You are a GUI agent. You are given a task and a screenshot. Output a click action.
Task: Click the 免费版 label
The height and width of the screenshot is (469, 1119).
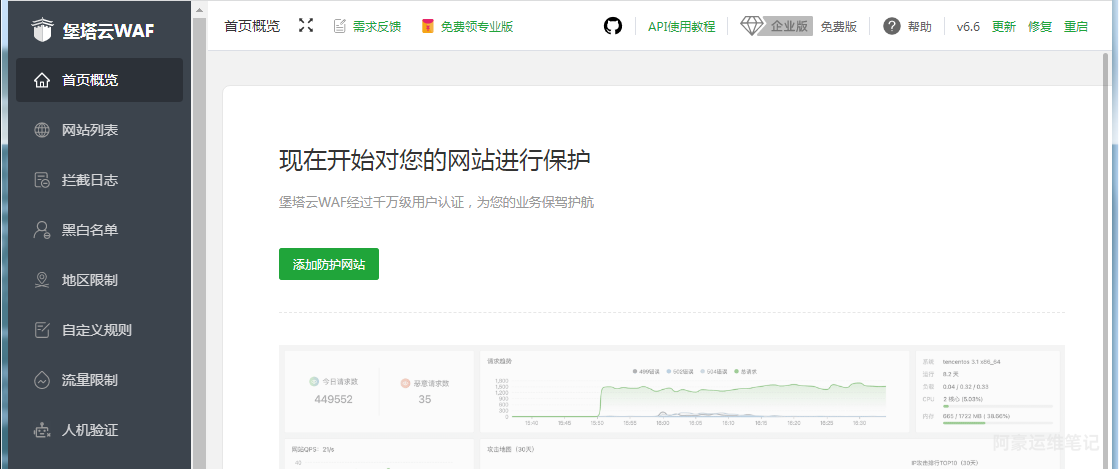pyautogui.click(x=839, y=26)
